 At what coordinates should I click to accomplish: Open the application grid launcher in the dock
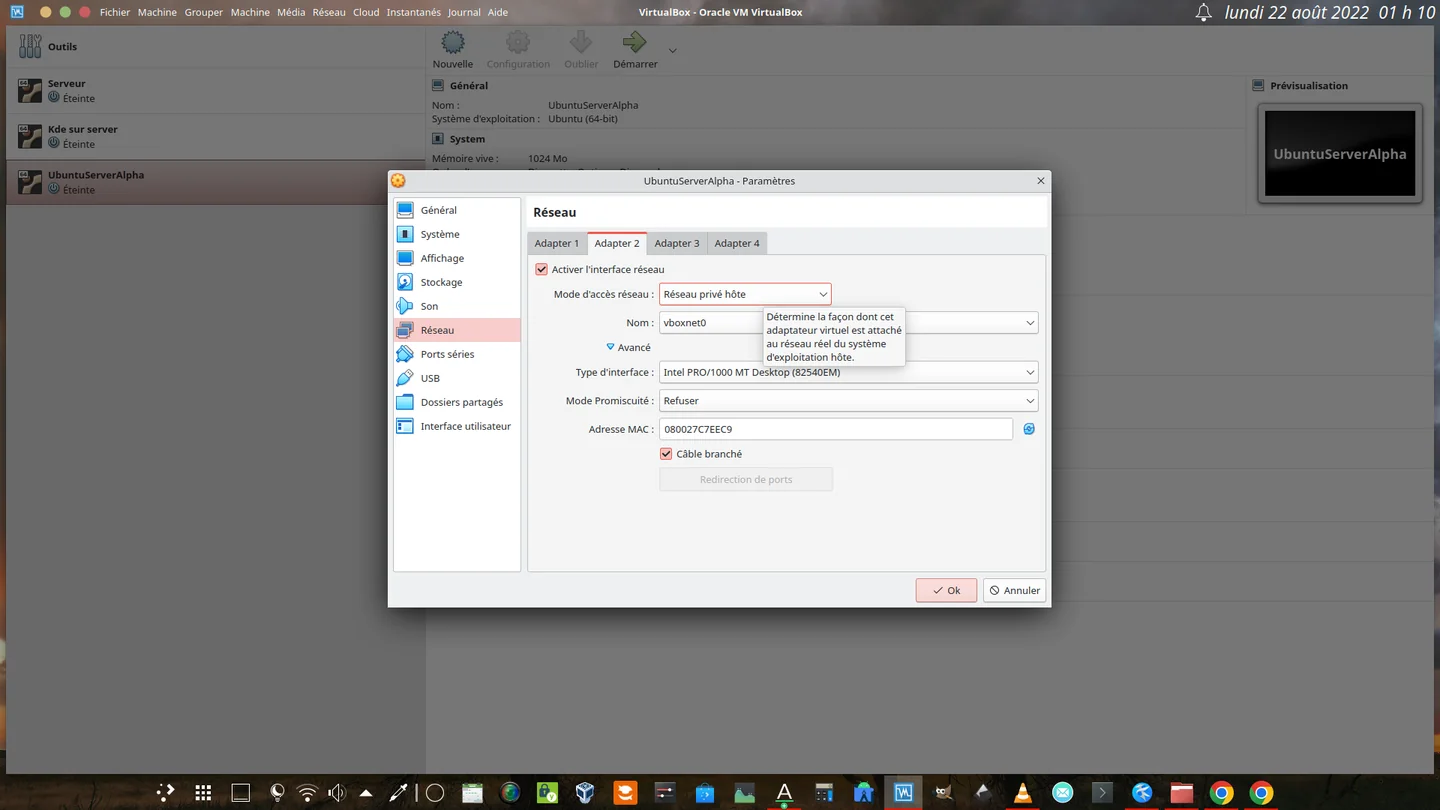coord(203,793)
